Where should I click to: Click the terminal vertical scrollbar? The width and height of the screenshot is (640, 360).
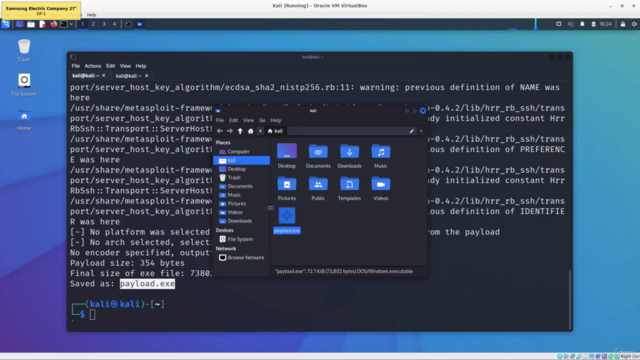[x=569, y=299]
